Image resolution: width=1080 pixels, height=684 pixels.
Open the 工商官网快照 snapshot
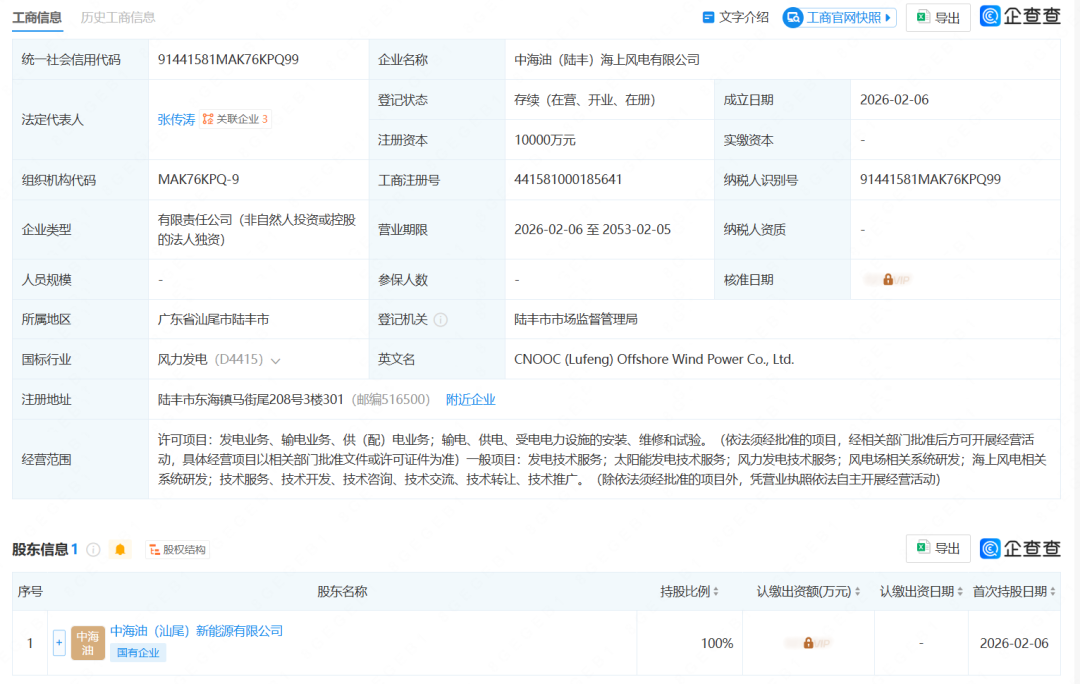click(838, 18)
